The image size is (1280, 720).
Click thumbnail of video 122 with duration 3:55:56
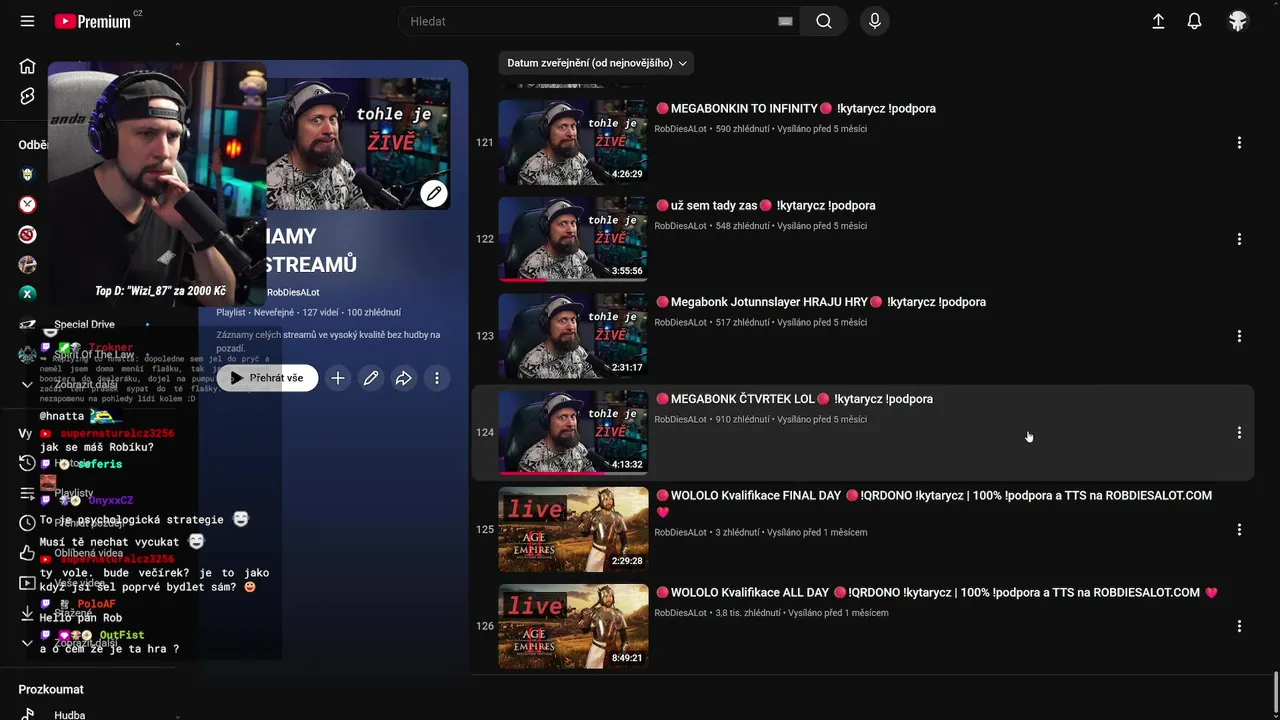click(573, 239)
